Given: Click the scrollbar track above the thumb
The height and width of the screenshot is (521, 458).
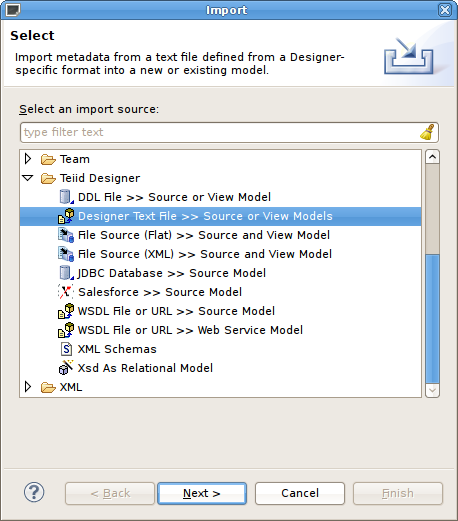Looking at the screenshot, I should 432,209.
